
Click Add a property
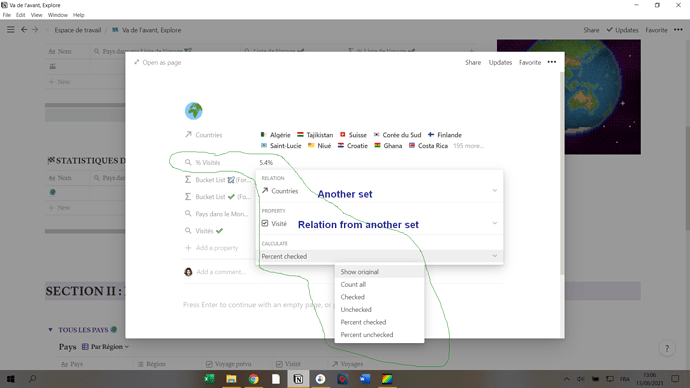[217, 248]
